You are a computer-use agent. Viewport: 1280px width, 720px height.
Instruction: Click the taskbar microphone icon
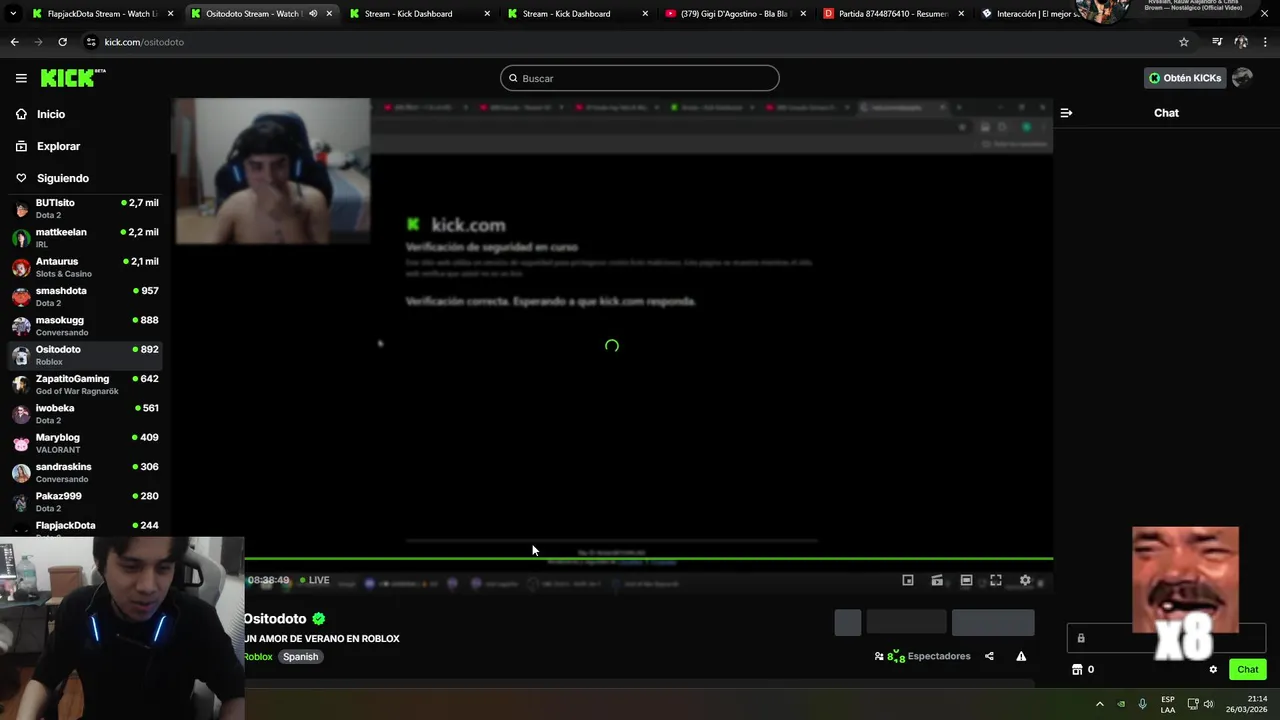coord(1142,704)
